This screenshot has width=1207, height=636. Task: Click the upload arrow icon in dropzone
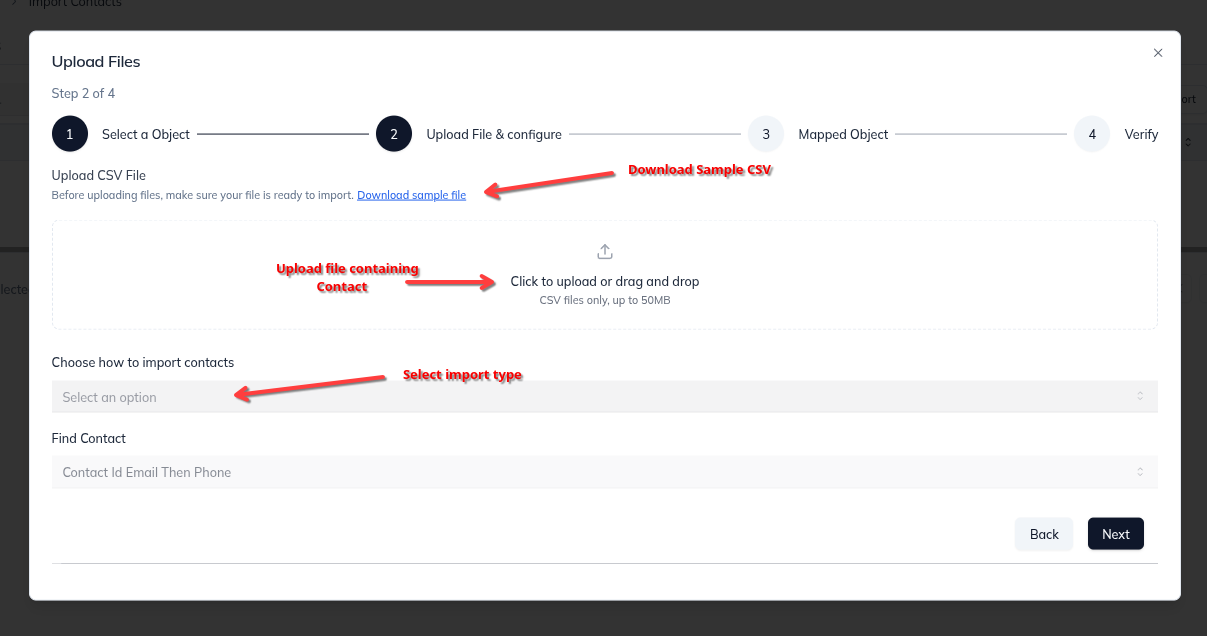[604, 251]
